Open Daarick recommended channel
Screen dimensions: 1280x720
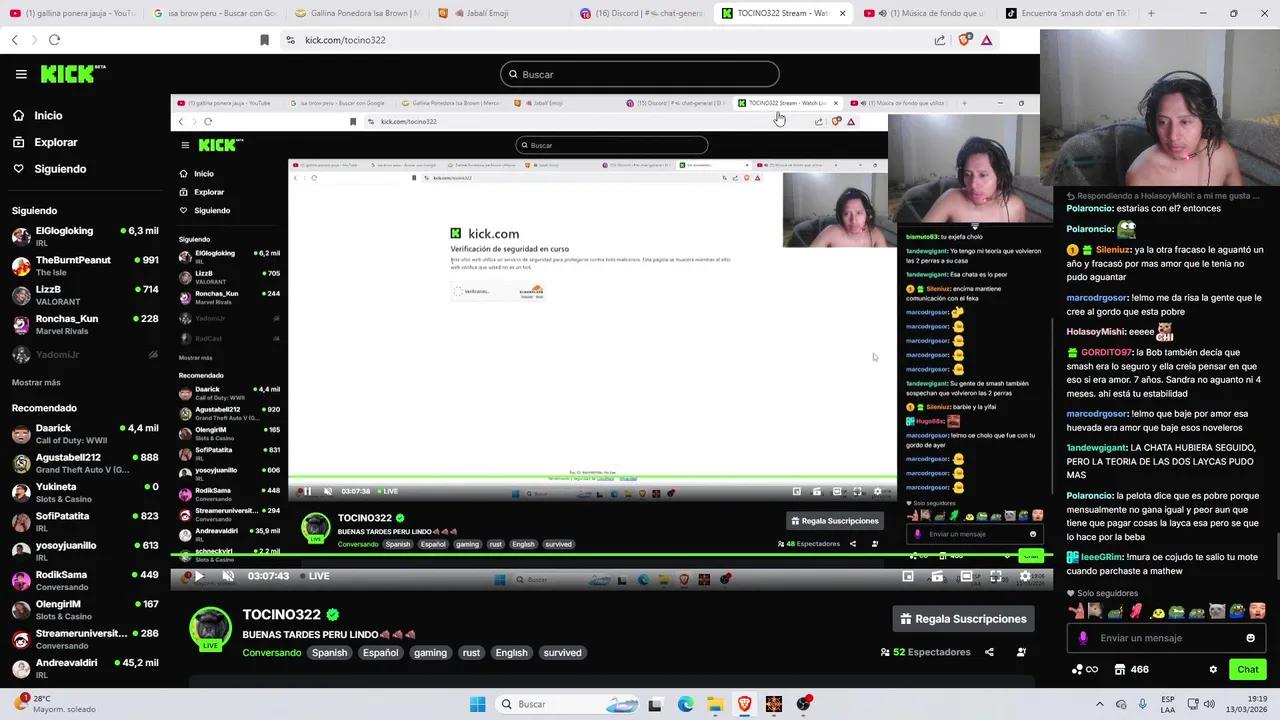point(85,434)
